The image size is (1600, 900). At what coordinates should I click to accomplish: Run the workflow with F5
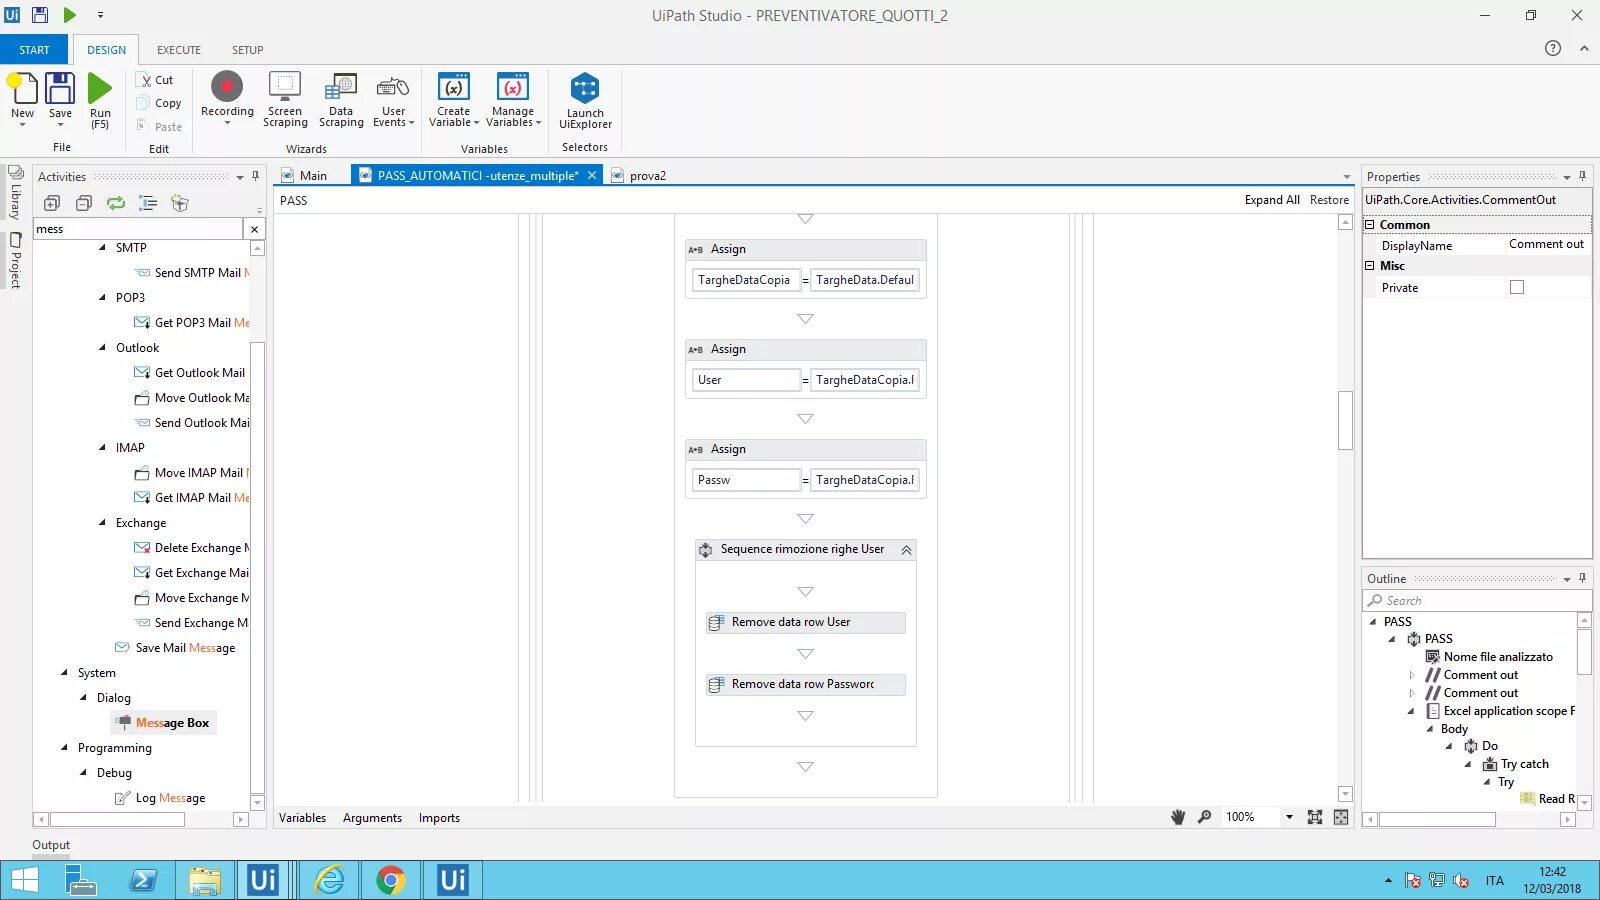(100, 100)
